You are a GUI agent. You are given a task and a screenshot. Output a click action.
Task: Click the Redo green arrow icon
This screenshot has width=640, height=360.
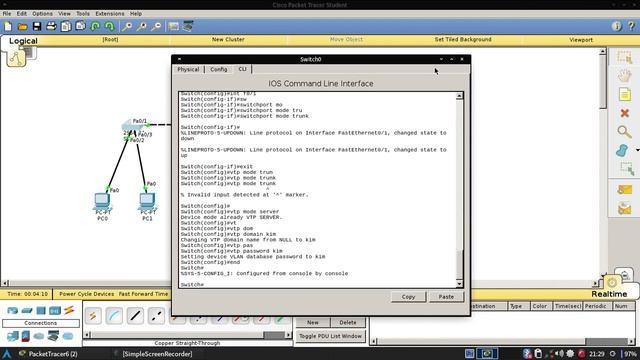click(x=109, y=27)
